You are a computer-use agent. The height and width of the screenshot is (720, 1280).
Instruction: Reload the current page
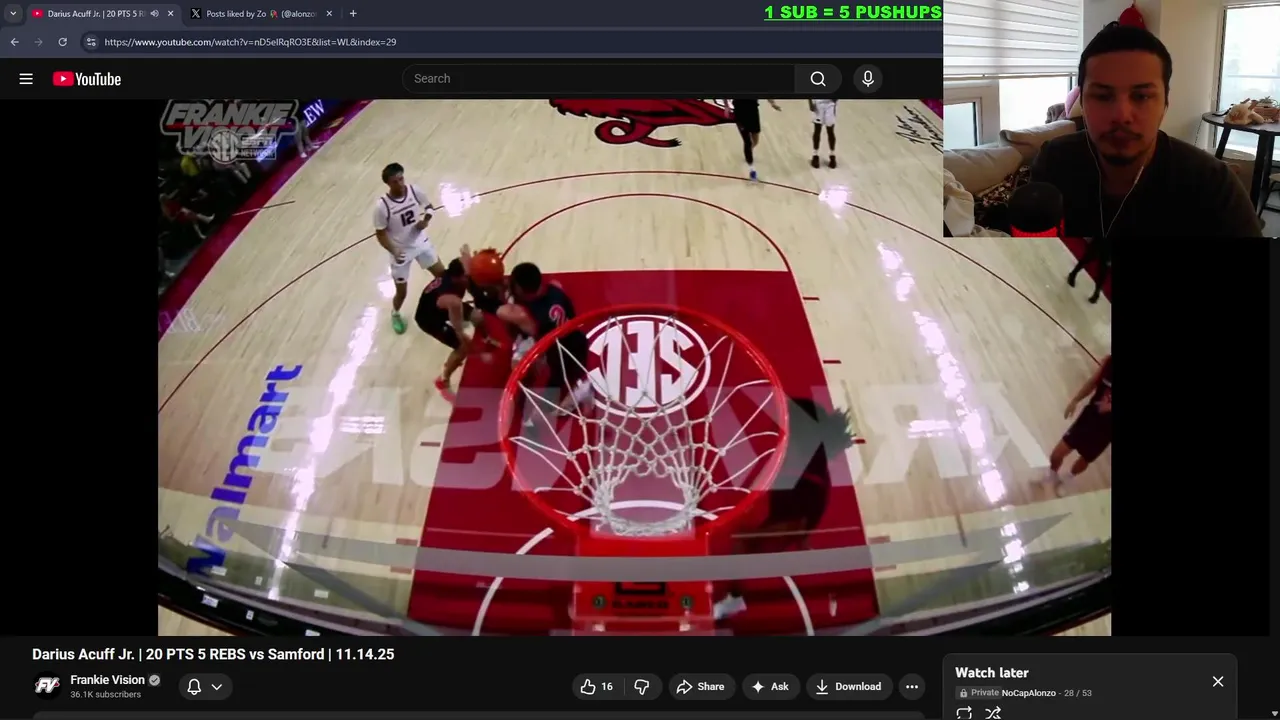[x=62, y=42]
